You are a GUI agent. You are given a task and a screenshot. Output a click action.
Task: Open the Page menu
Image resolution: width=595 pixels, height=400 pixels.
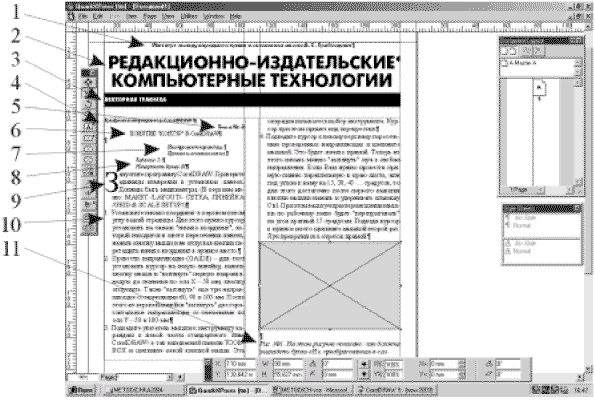point(150,17)
